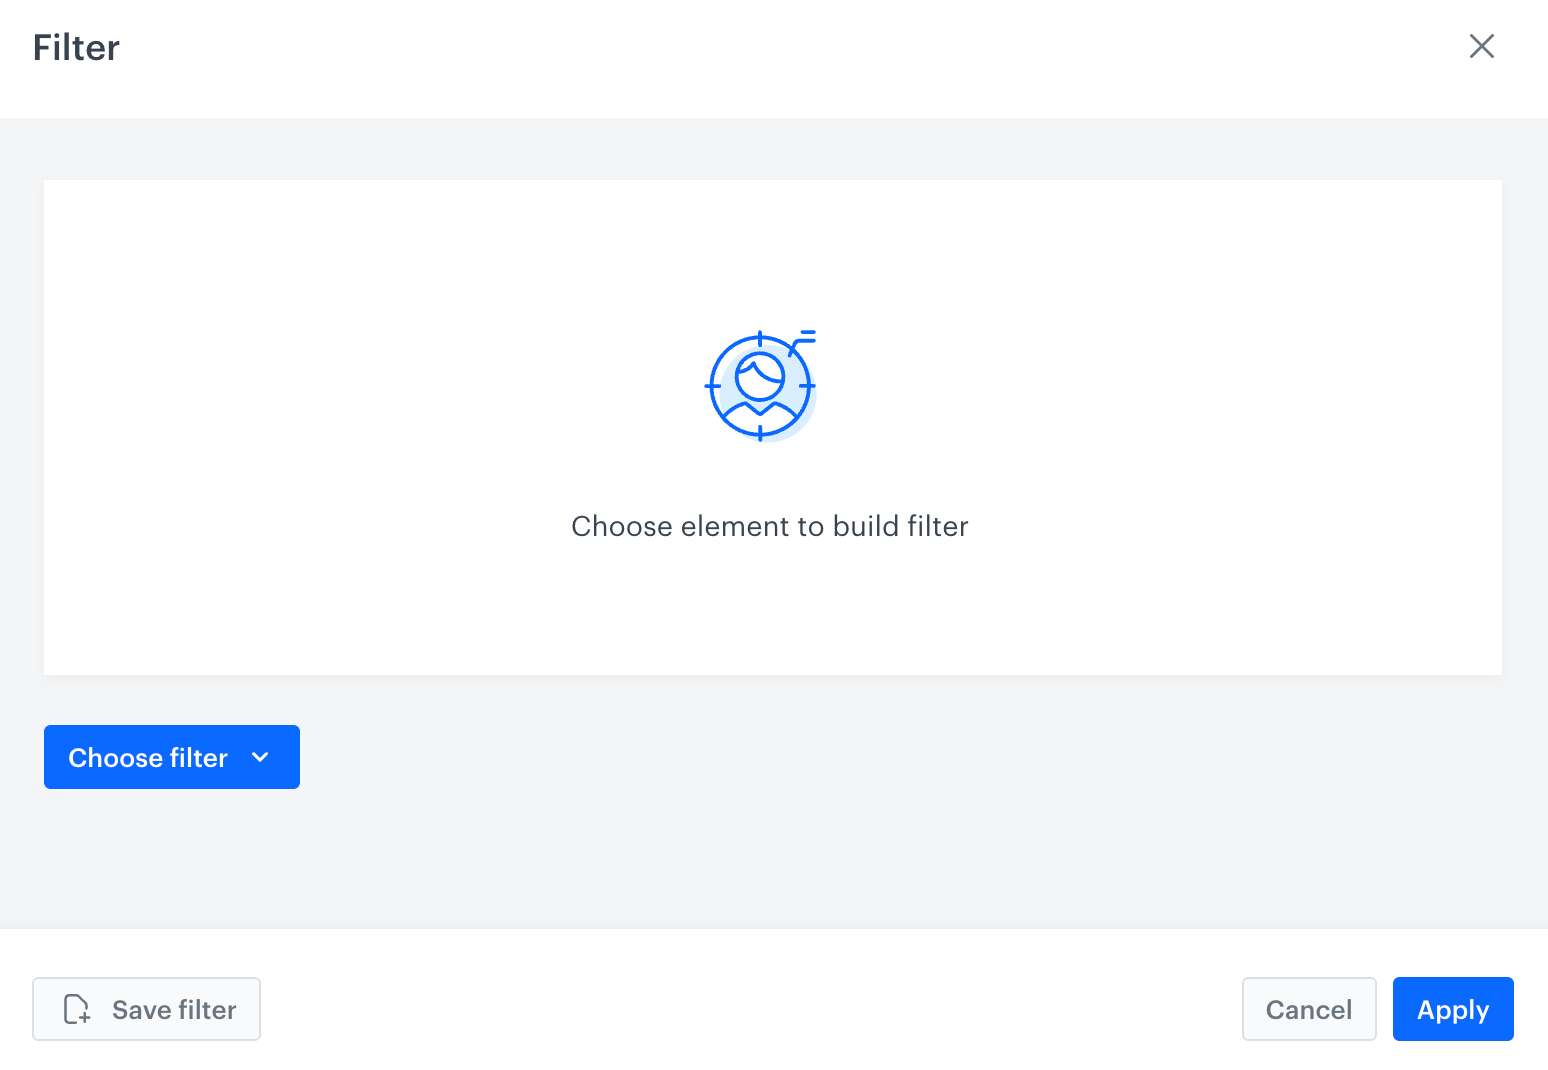The height and width of the screenshot is (1070, 1548).
Task: Click the Filter dialog heading
Action: [x=76, y=48]
